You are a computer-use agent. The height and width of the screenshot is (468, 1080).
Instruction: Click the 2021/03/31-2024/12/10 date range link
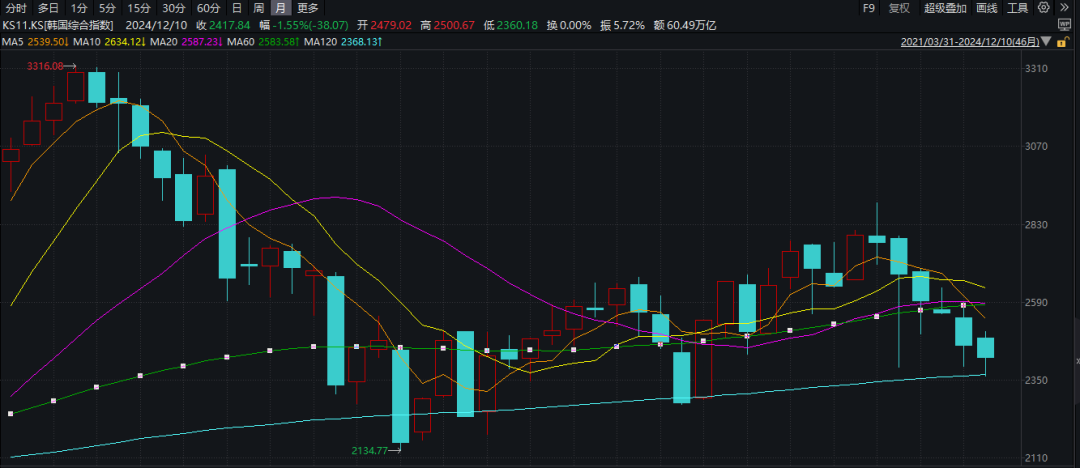pos(969,42)
